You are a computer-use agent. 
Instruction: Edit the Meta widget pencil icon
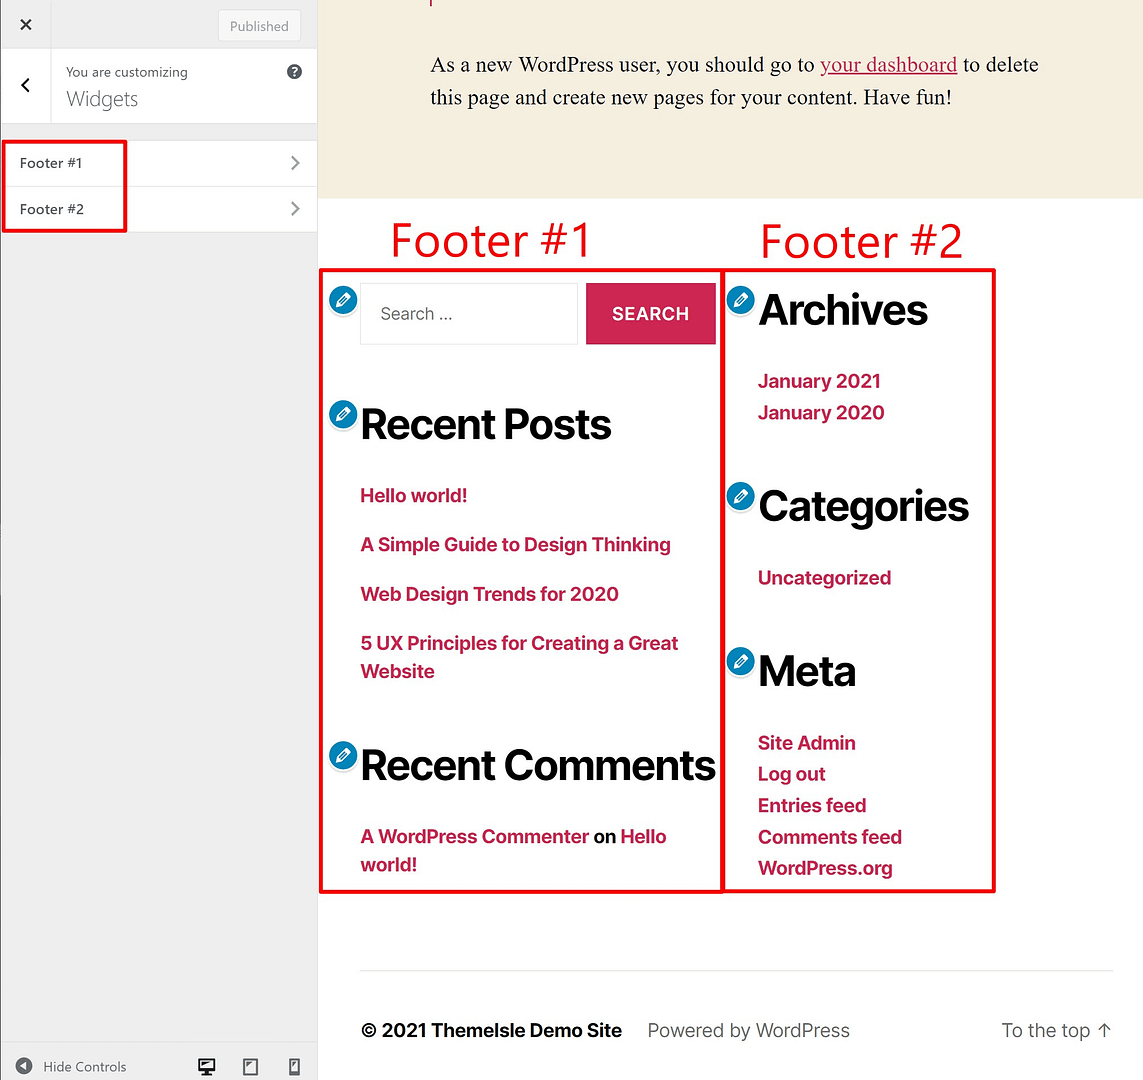coord(740,661)
